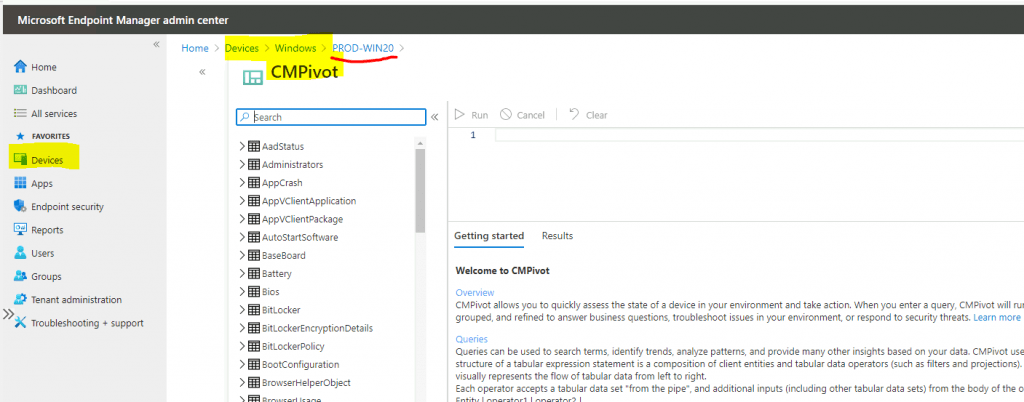1024x402 pixels.
Task: Focus the entity Search box
Action: pyautogui.click(x=331, y=117)
